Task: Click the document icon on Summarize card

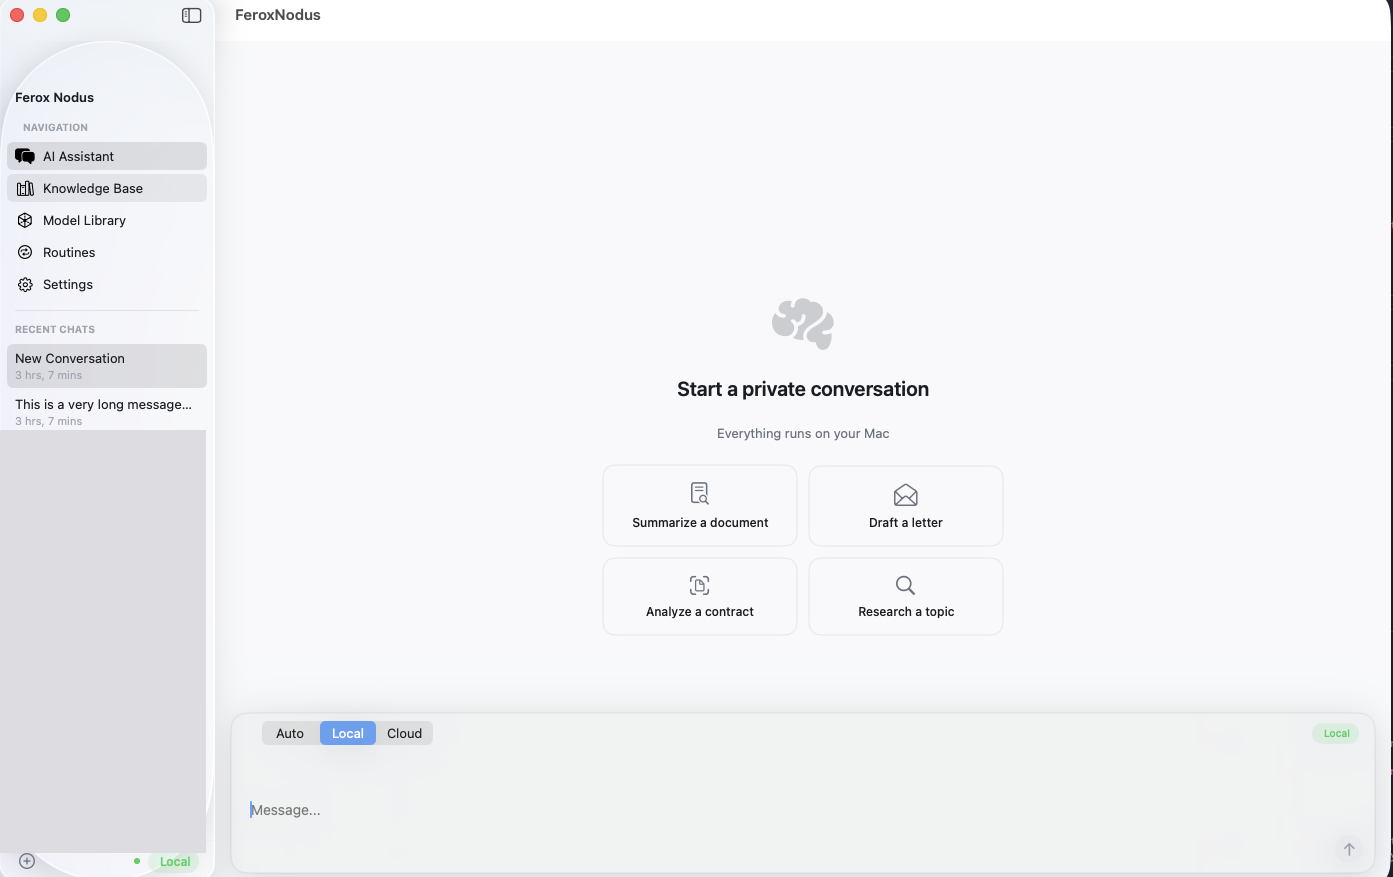Action: coord(699,492)
